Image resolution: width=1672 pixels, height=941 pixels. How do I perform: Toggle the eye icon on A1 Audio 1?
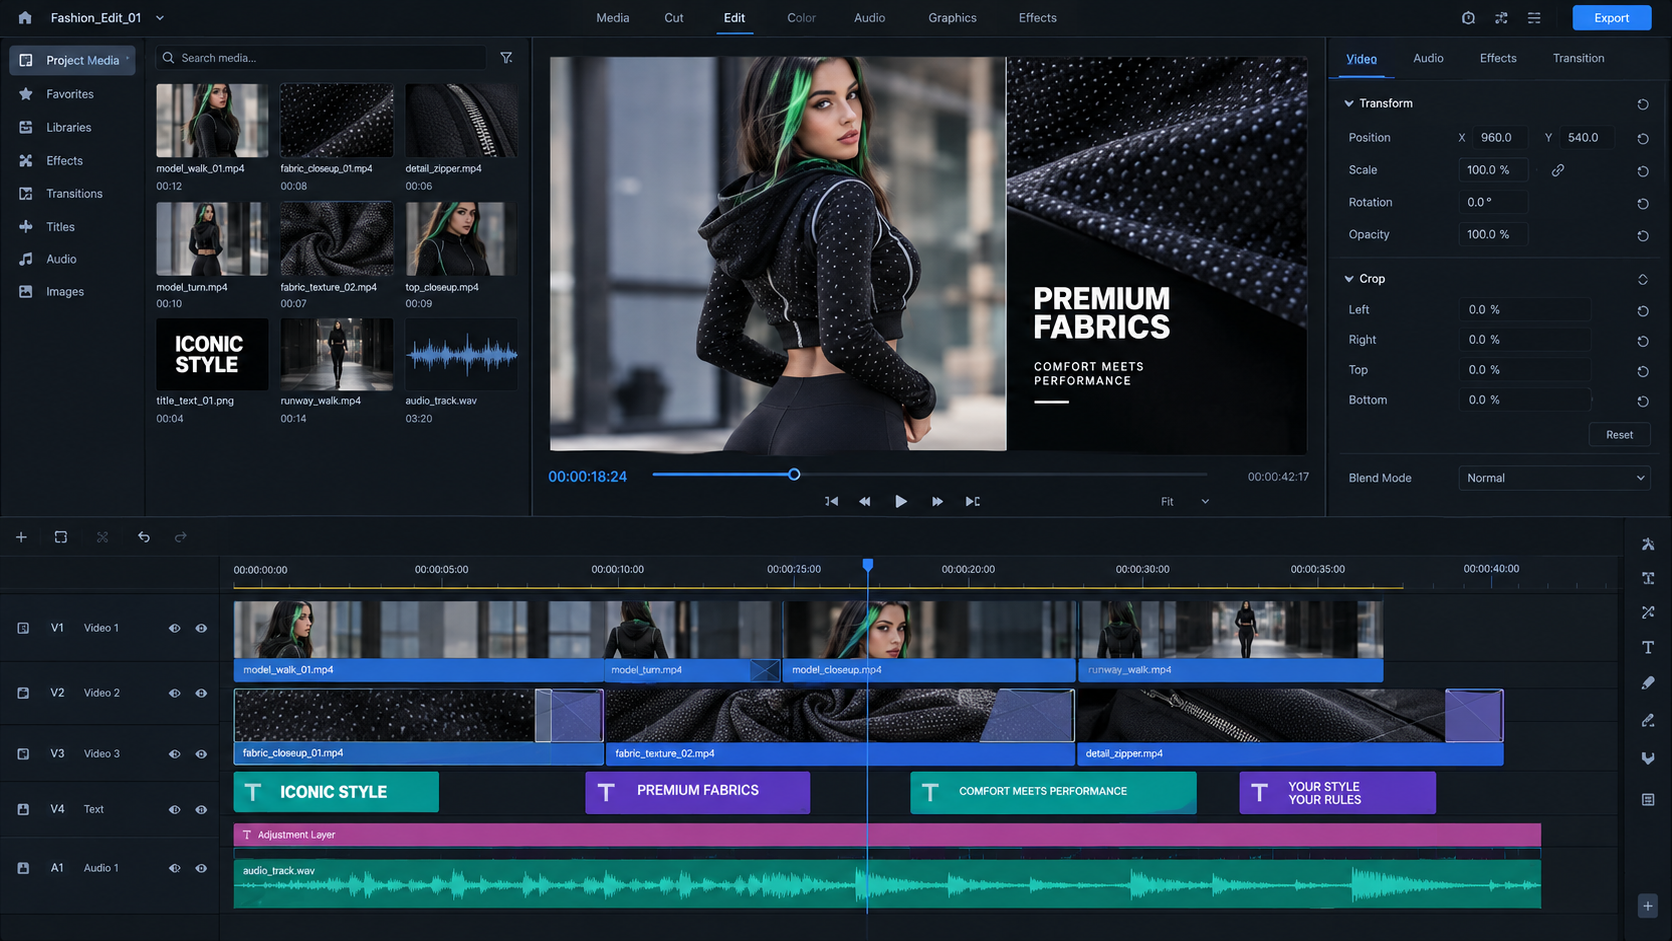201,868
